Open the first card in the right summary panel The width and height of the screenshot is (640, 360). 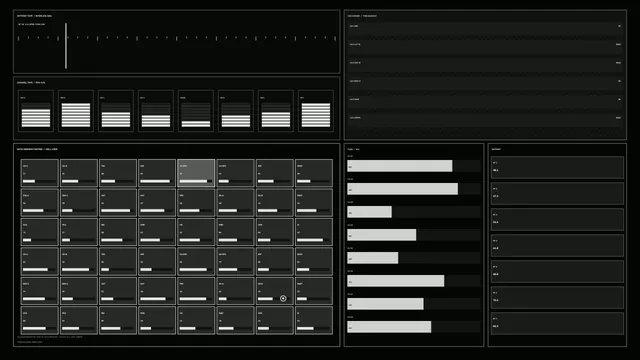557,167
